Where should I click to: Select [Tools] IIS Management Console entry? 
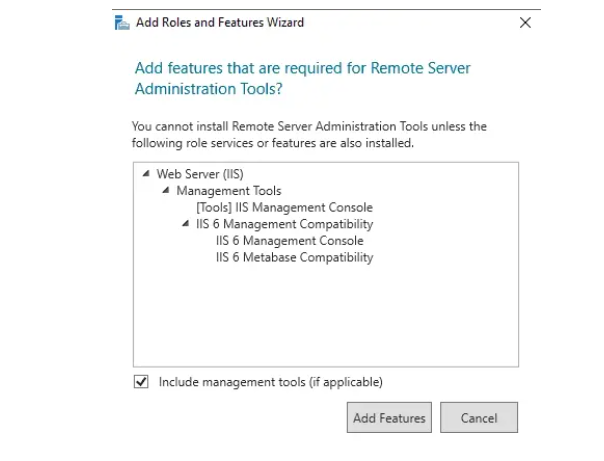point(284,208)
